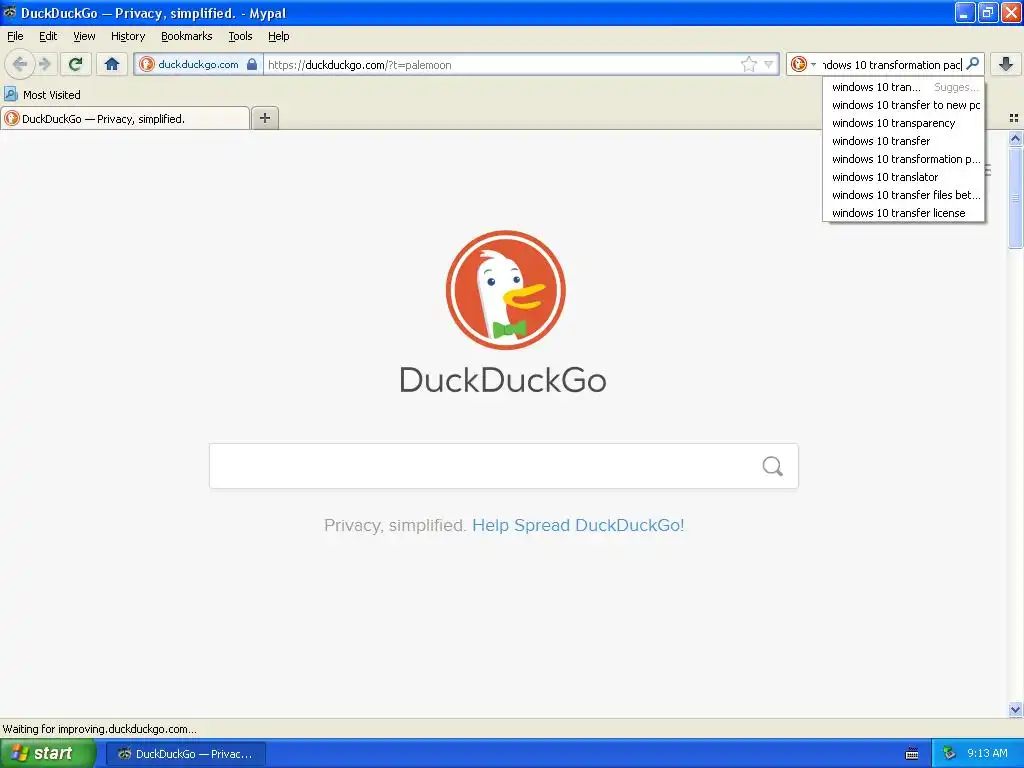
Task: Click the padlock security icon
Action: pos(252,64)
